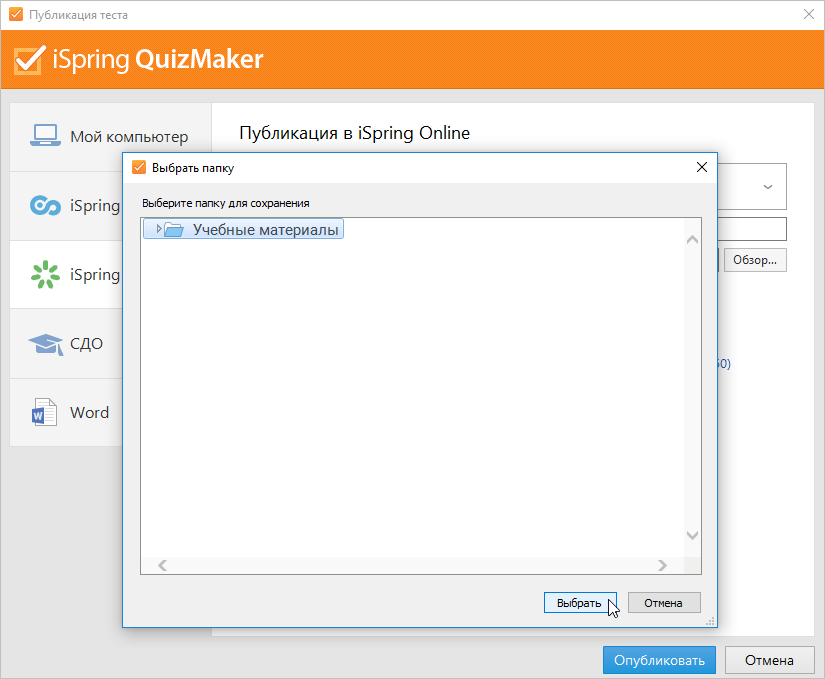Click the dialog resize grip corner

(710, 621)
